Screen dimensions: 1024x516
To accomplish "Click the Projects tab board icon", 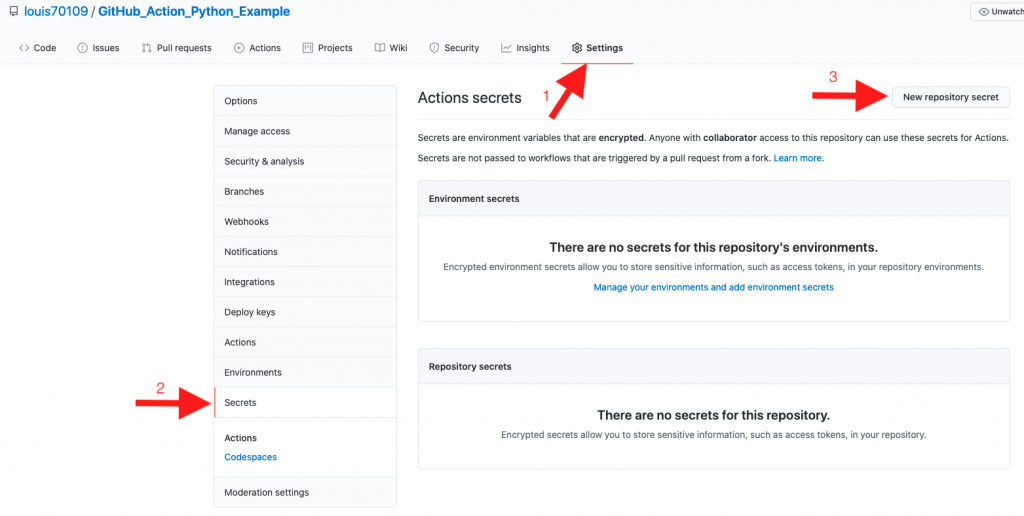I will [x=308, y=48].
